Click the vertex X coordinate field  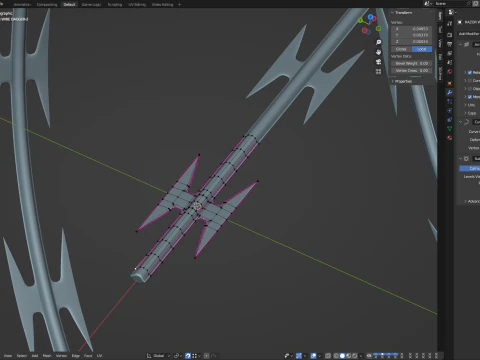tap(412, 29)
